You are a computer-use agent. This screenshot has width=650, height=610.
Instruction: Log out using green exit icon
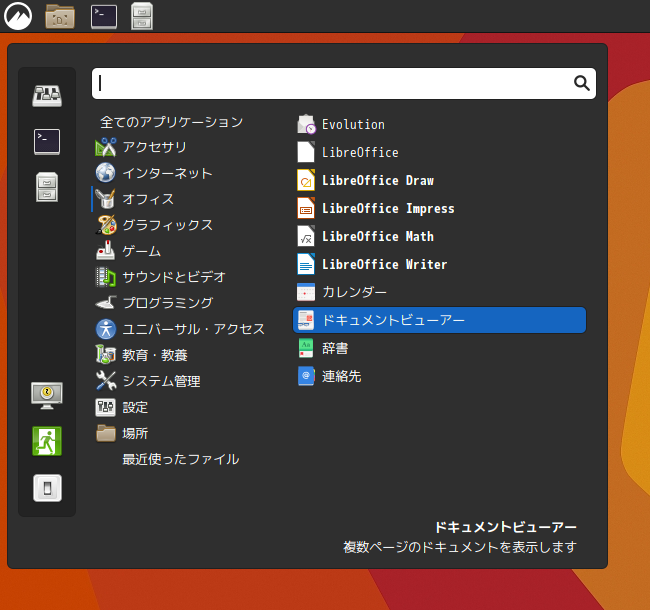coord(47,441)
